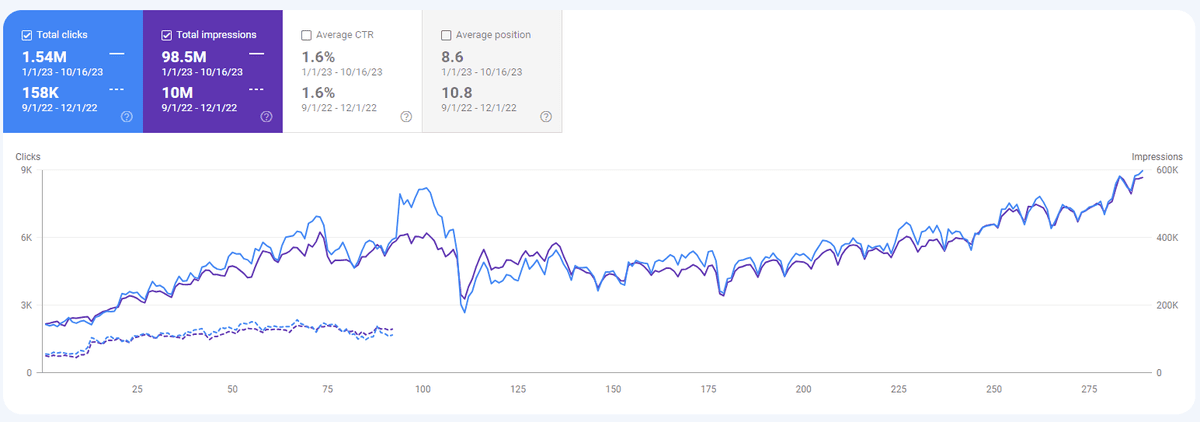Click the Clicks axis label
Viewport: 1200px width, 422px height.
coord(28,157)
